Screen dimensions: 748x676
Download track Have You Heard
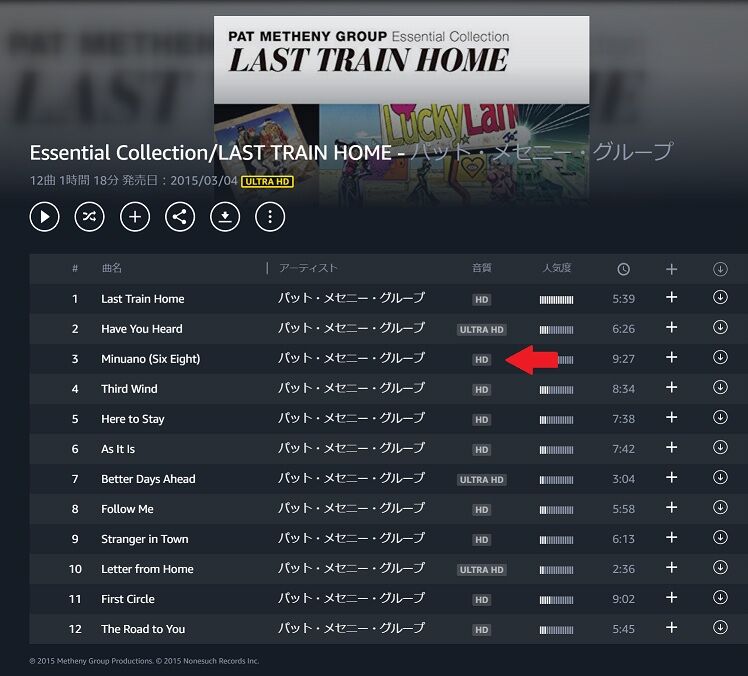(x=720, y=327)
